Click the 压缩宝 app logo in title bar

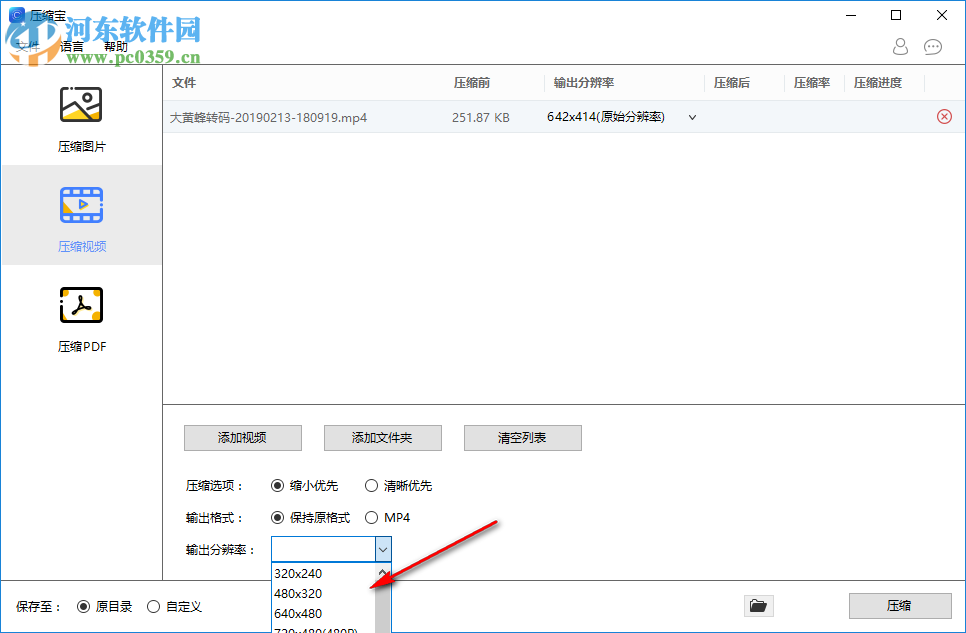(17, 15)
